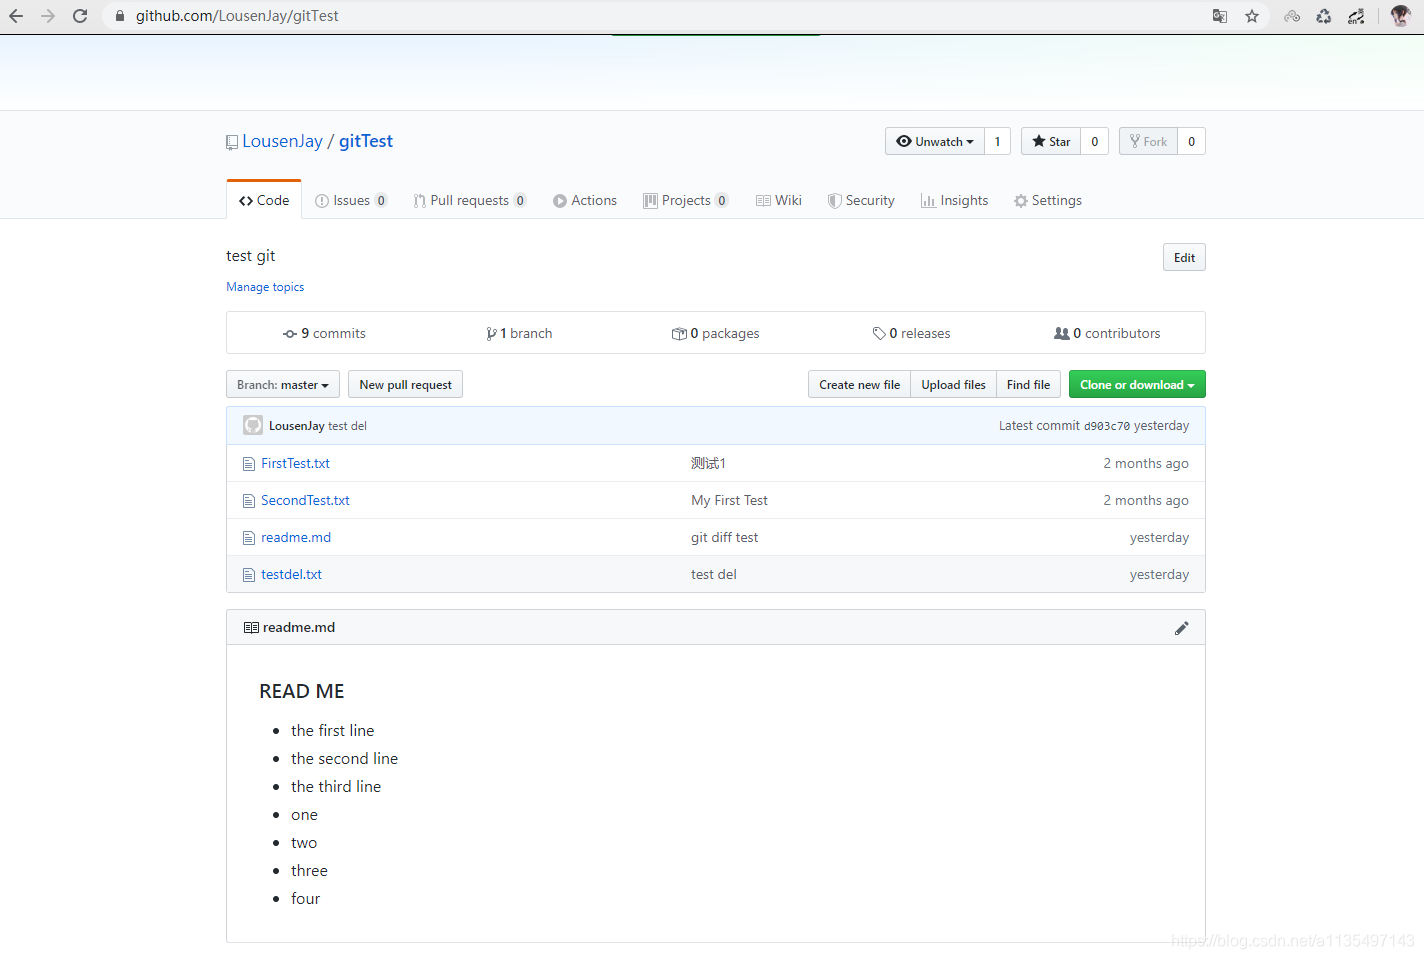Open the Issues tab

[x=351, y=200]
